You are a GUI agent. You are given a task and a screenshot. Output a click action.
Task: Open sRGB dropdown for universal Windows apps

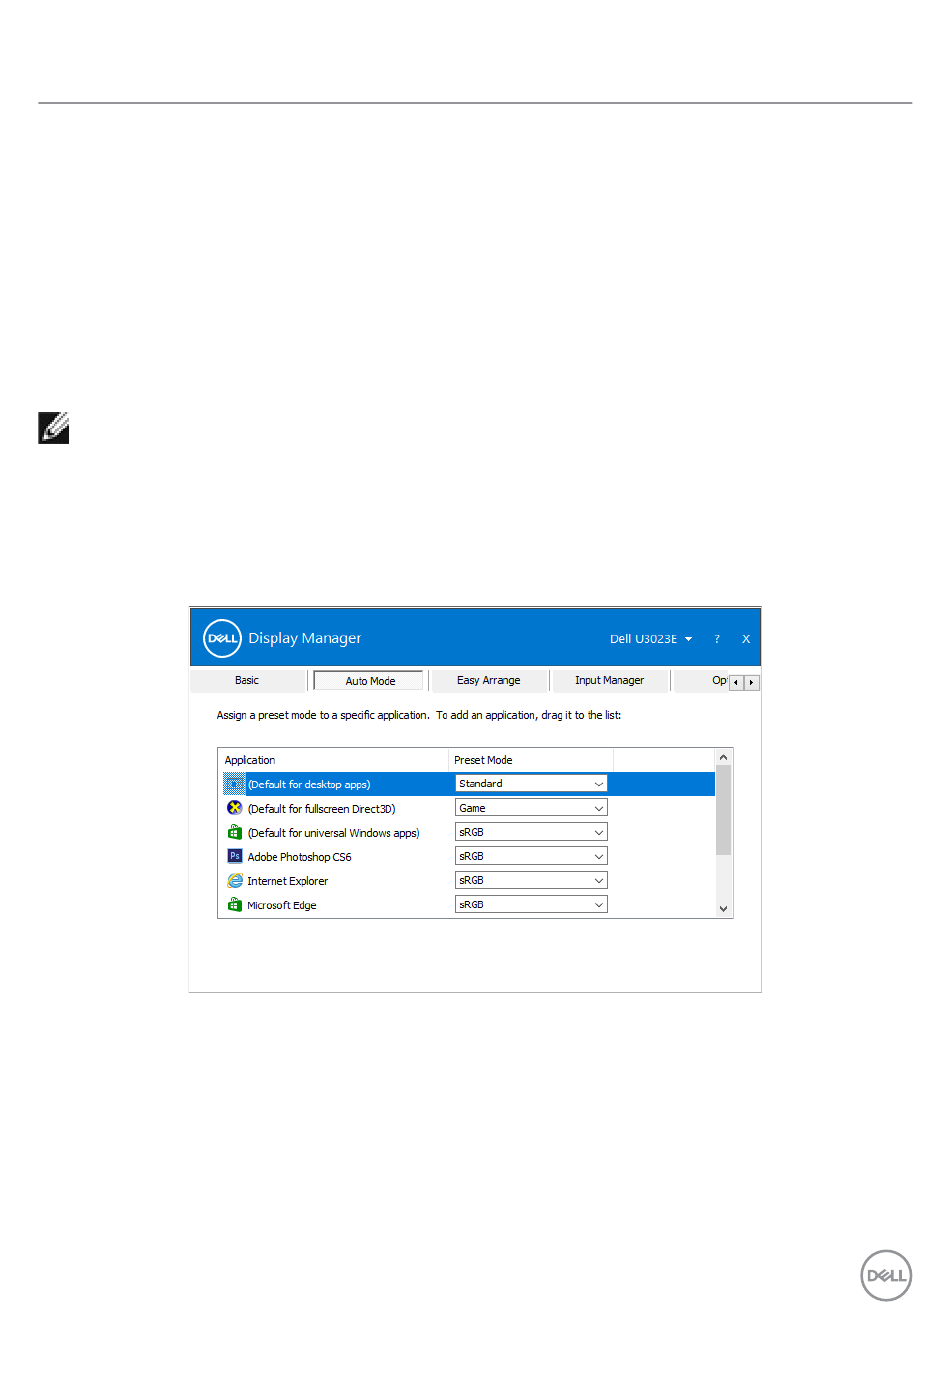point(531,832)
